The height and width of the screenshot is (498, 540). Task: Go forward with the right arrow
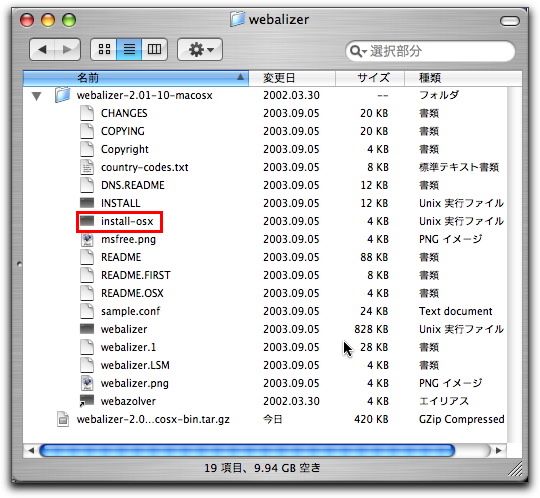[x=68, y=50]
